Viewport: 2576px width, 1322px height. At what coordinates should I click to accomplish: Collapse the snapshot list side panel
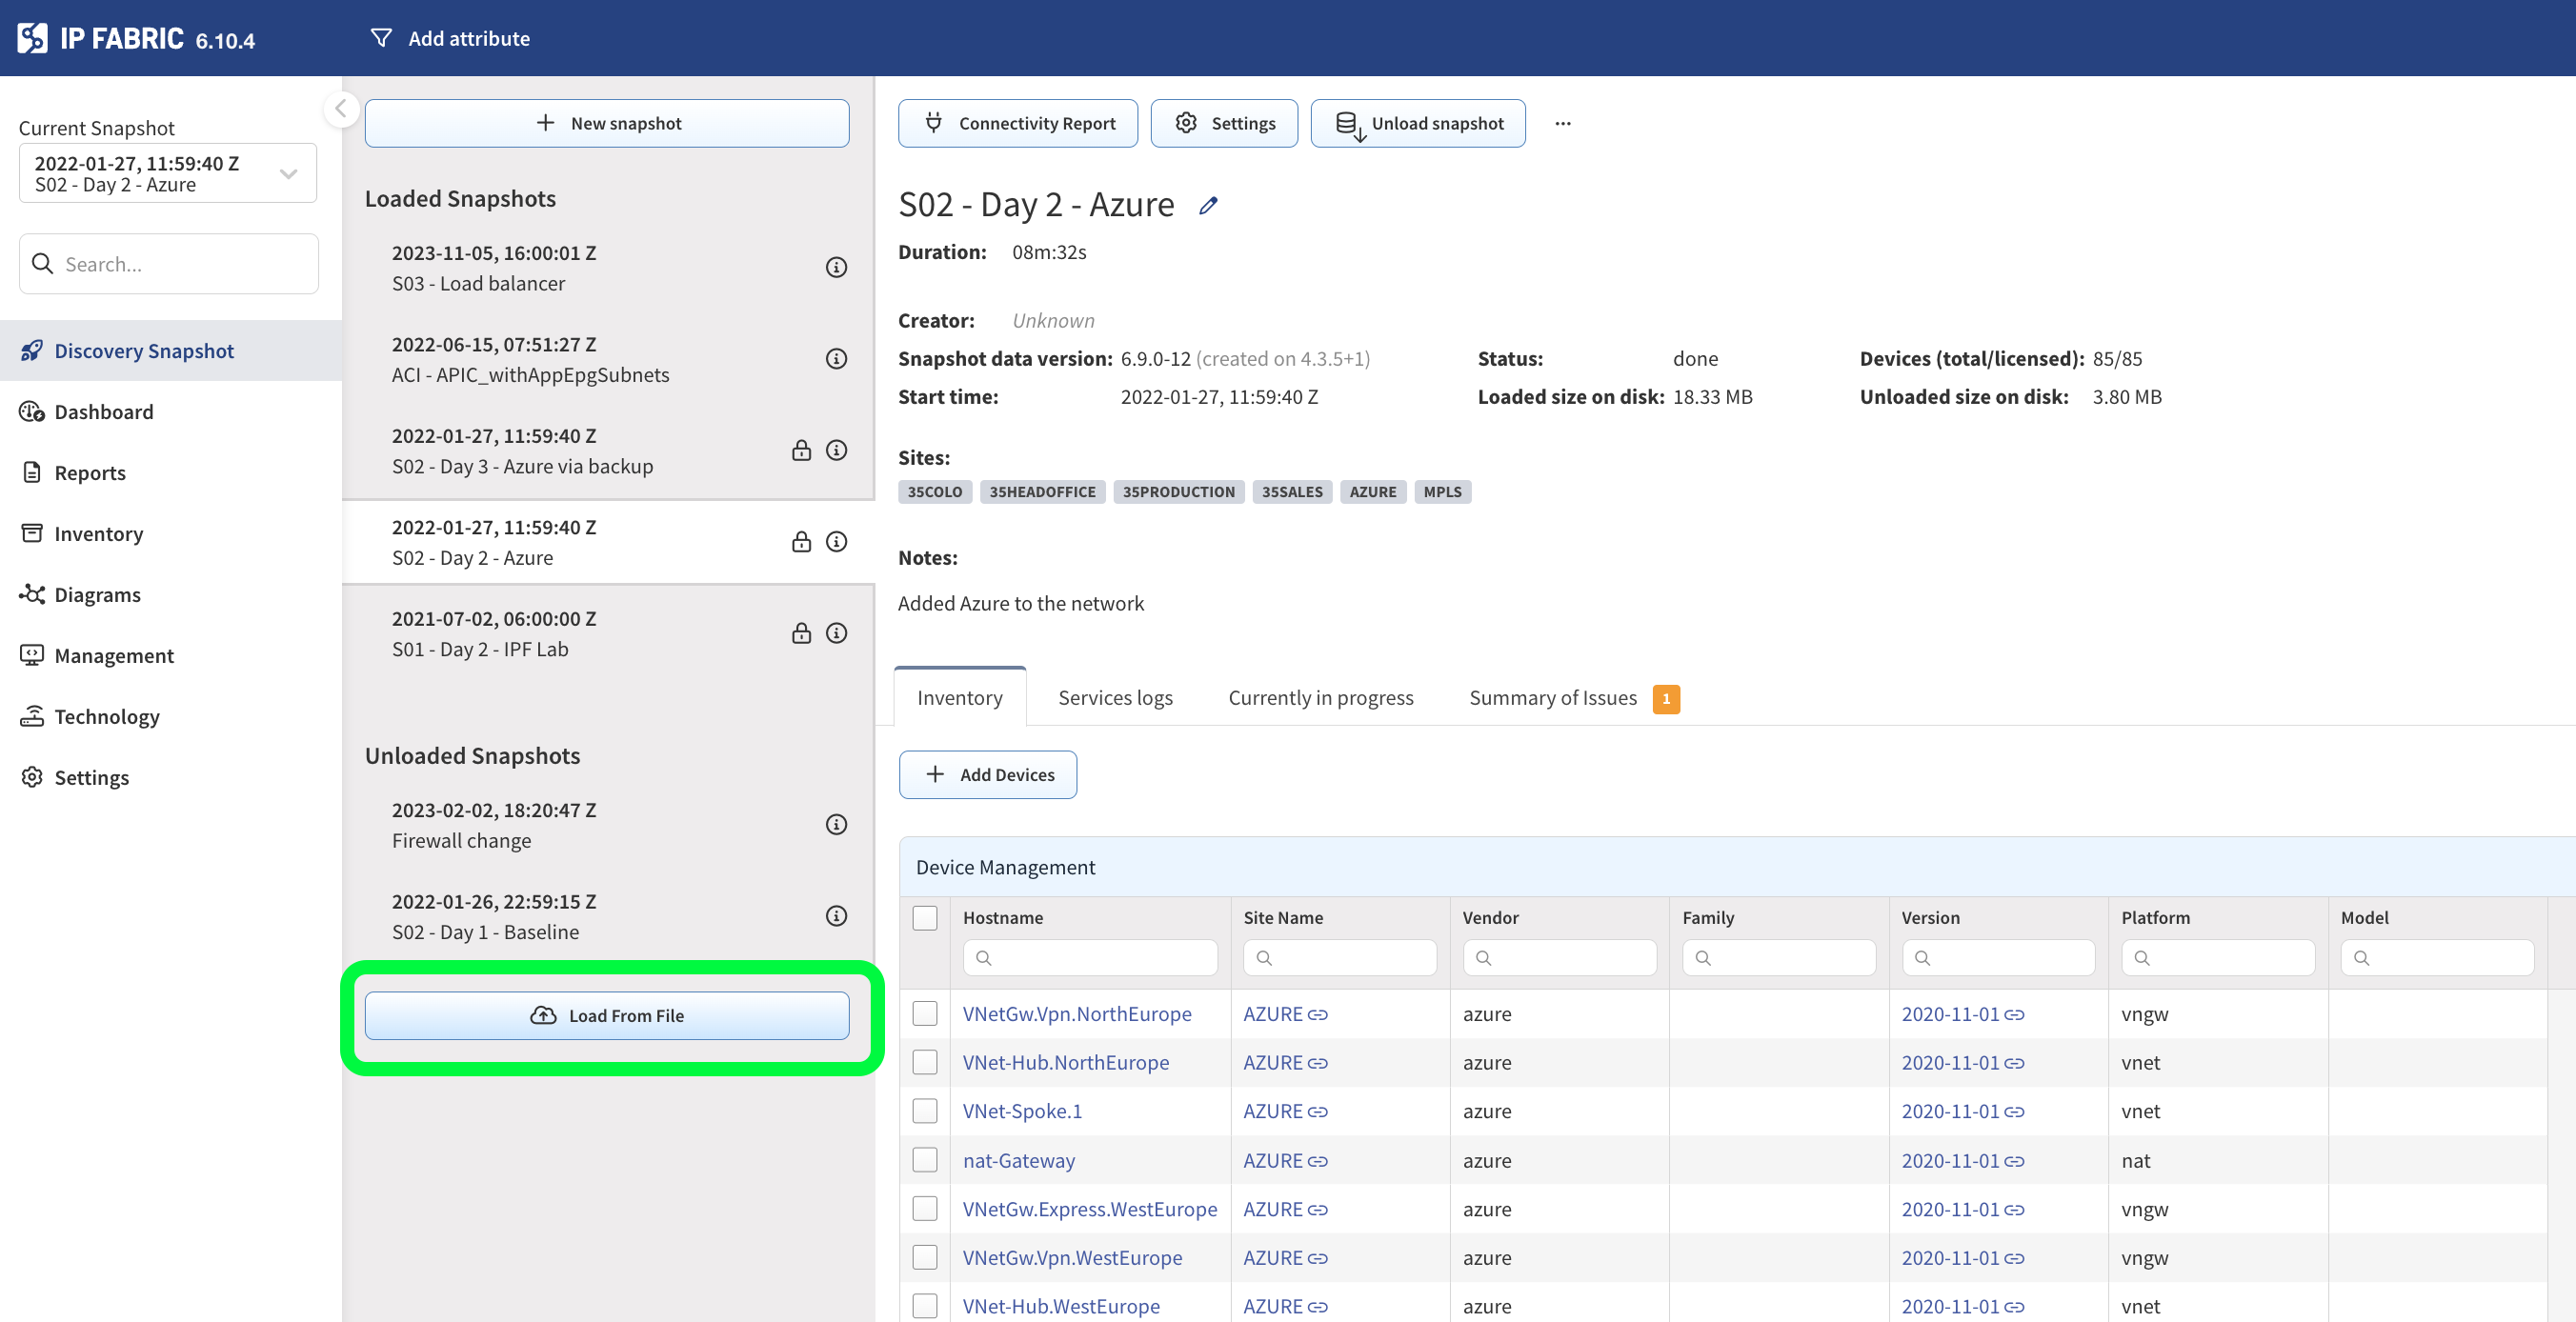click(341, 108)
